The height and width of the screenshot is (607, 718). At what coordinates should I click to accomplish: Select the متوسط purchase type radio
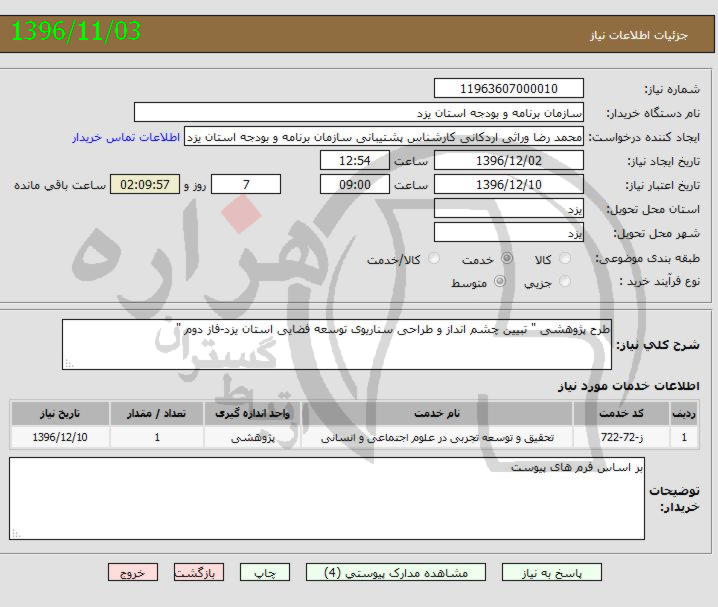pyautogui.click(x=500, y=282)
